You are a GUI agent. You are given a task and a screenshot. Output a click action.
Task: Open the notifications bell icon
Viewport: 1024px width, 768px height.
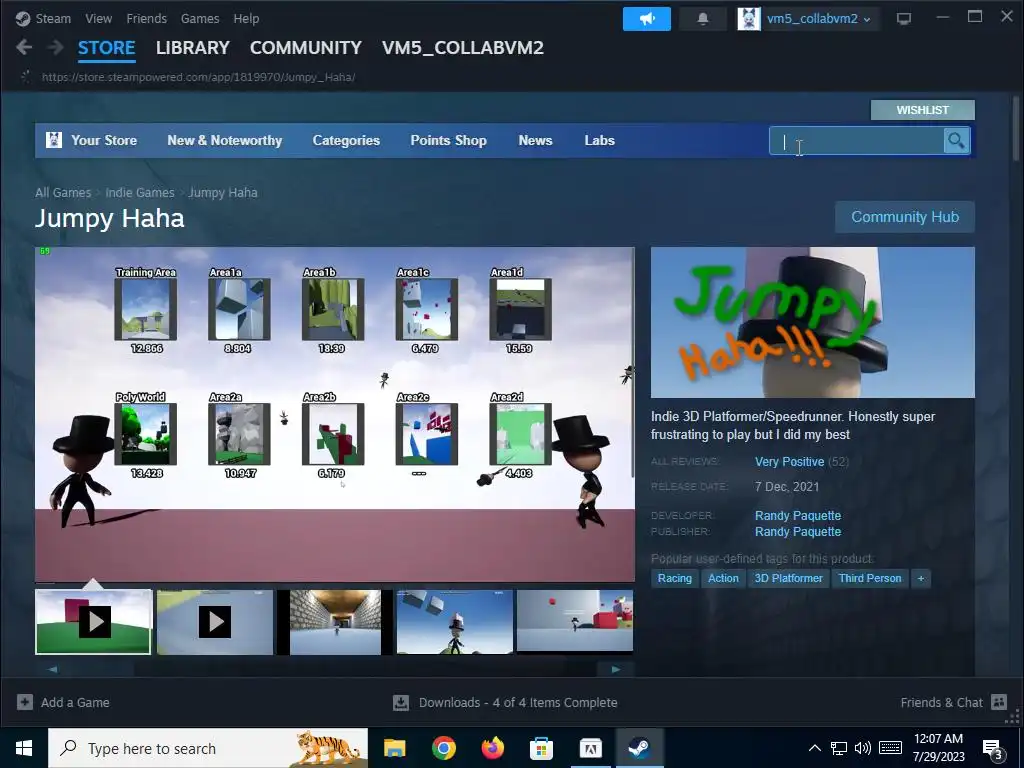pyautogui.click(x=703, y=19)
